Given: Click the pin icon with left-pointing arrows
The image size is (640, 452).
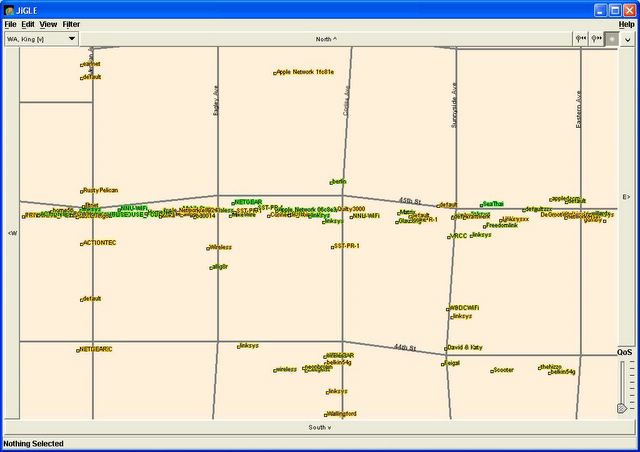Looking at the screenshot, I should point(581,39).
